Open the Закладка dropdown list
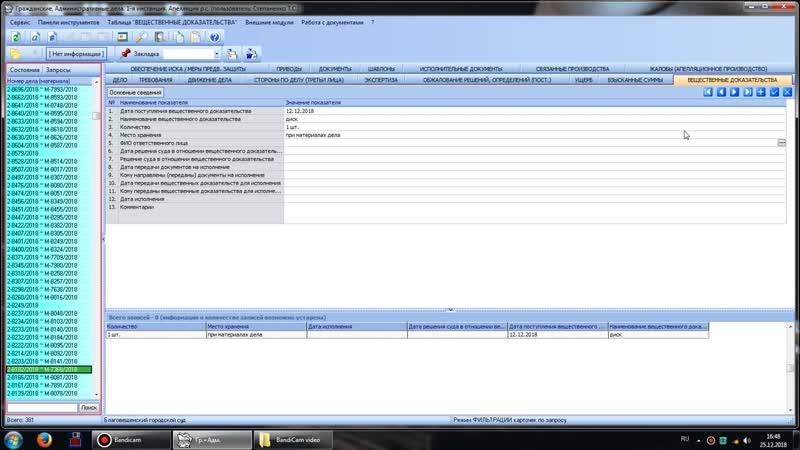This screenshot has width=800, height=450. pyautogui.click(x=216, y=54)
